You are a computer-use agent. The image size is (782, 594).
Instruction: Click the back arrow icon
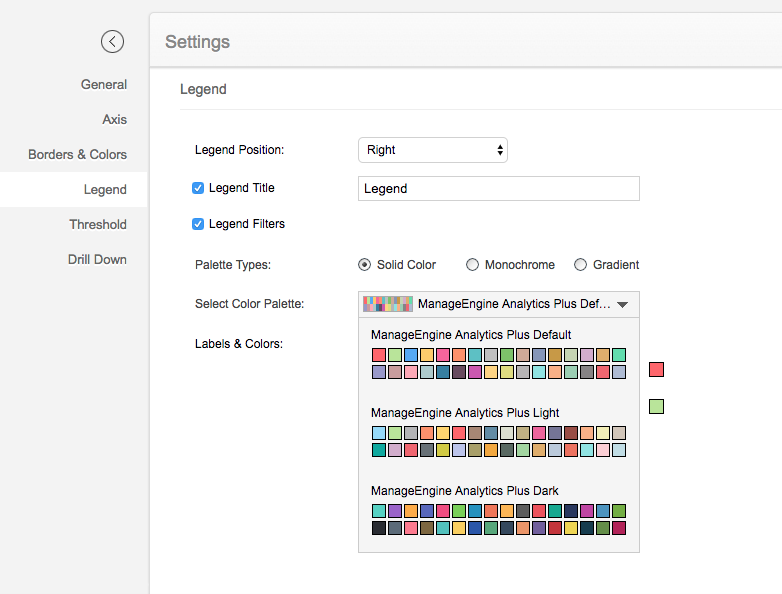[x=112, y=41]
